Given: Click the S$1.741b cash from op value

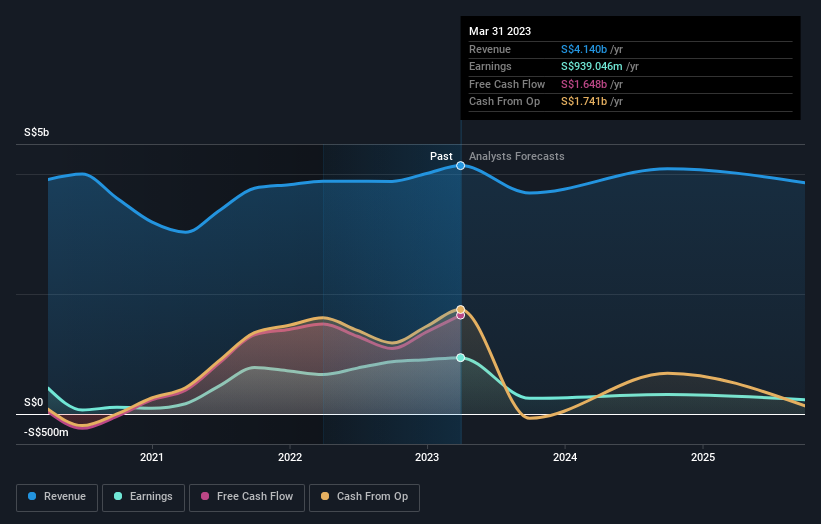Looking at the screenshot, I should [x=584, y=102].
